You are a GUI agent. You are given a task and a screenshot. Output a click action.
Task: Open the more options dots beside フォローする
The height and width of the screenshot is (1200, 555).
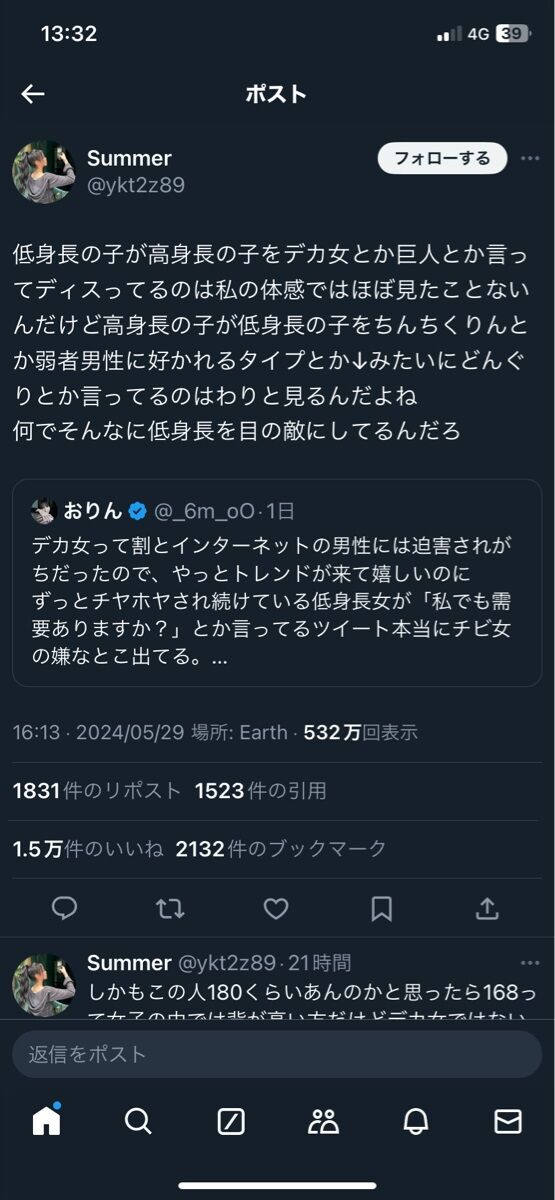coord(530,158)
